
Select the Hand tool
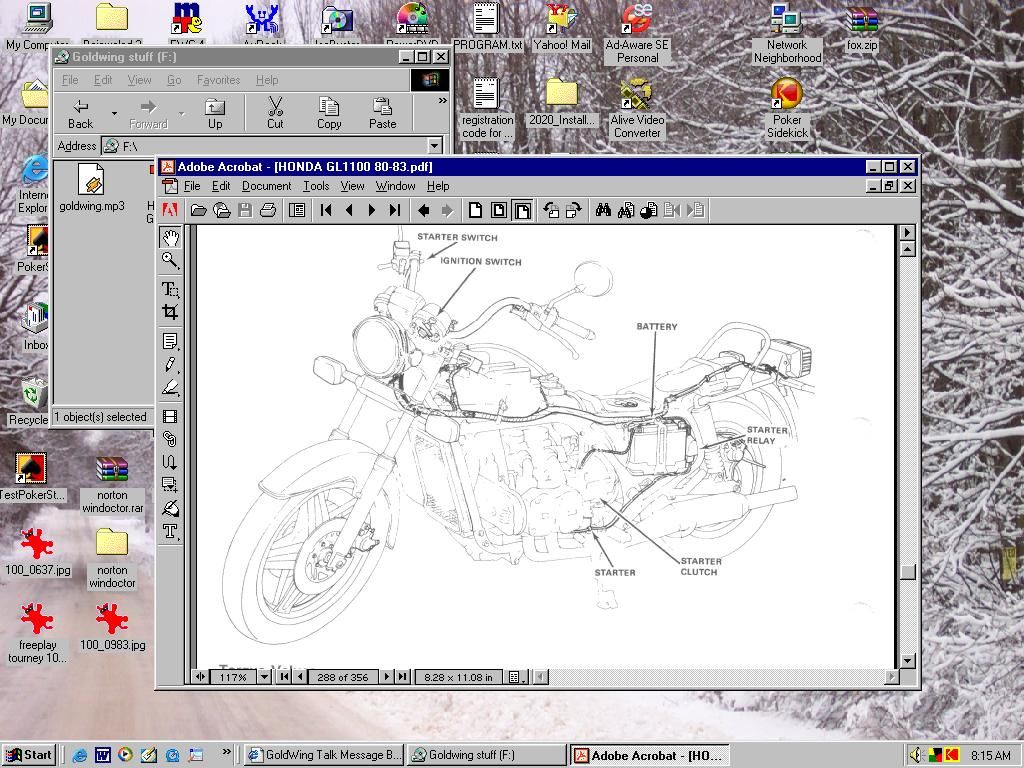point(170,238)
